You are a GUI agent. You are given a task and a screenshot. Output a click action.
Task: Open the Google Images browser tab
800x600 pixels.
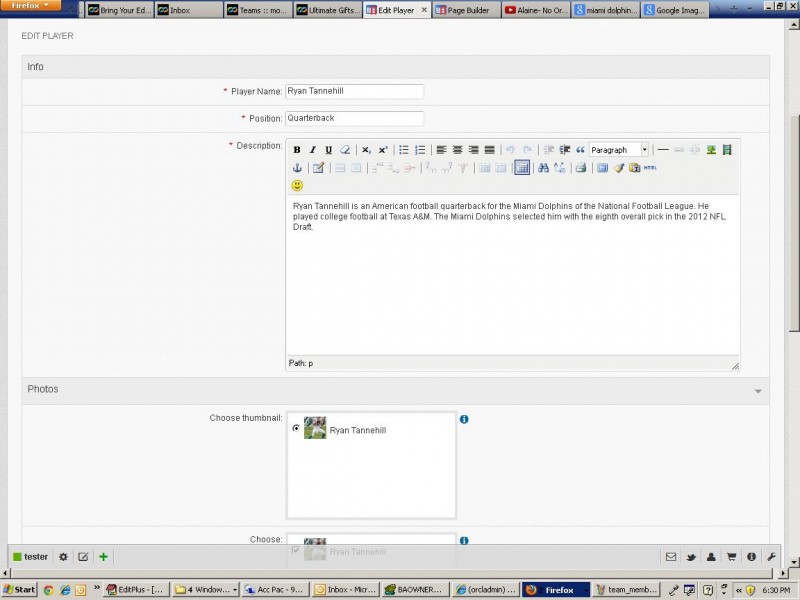(x=674, y=10)
